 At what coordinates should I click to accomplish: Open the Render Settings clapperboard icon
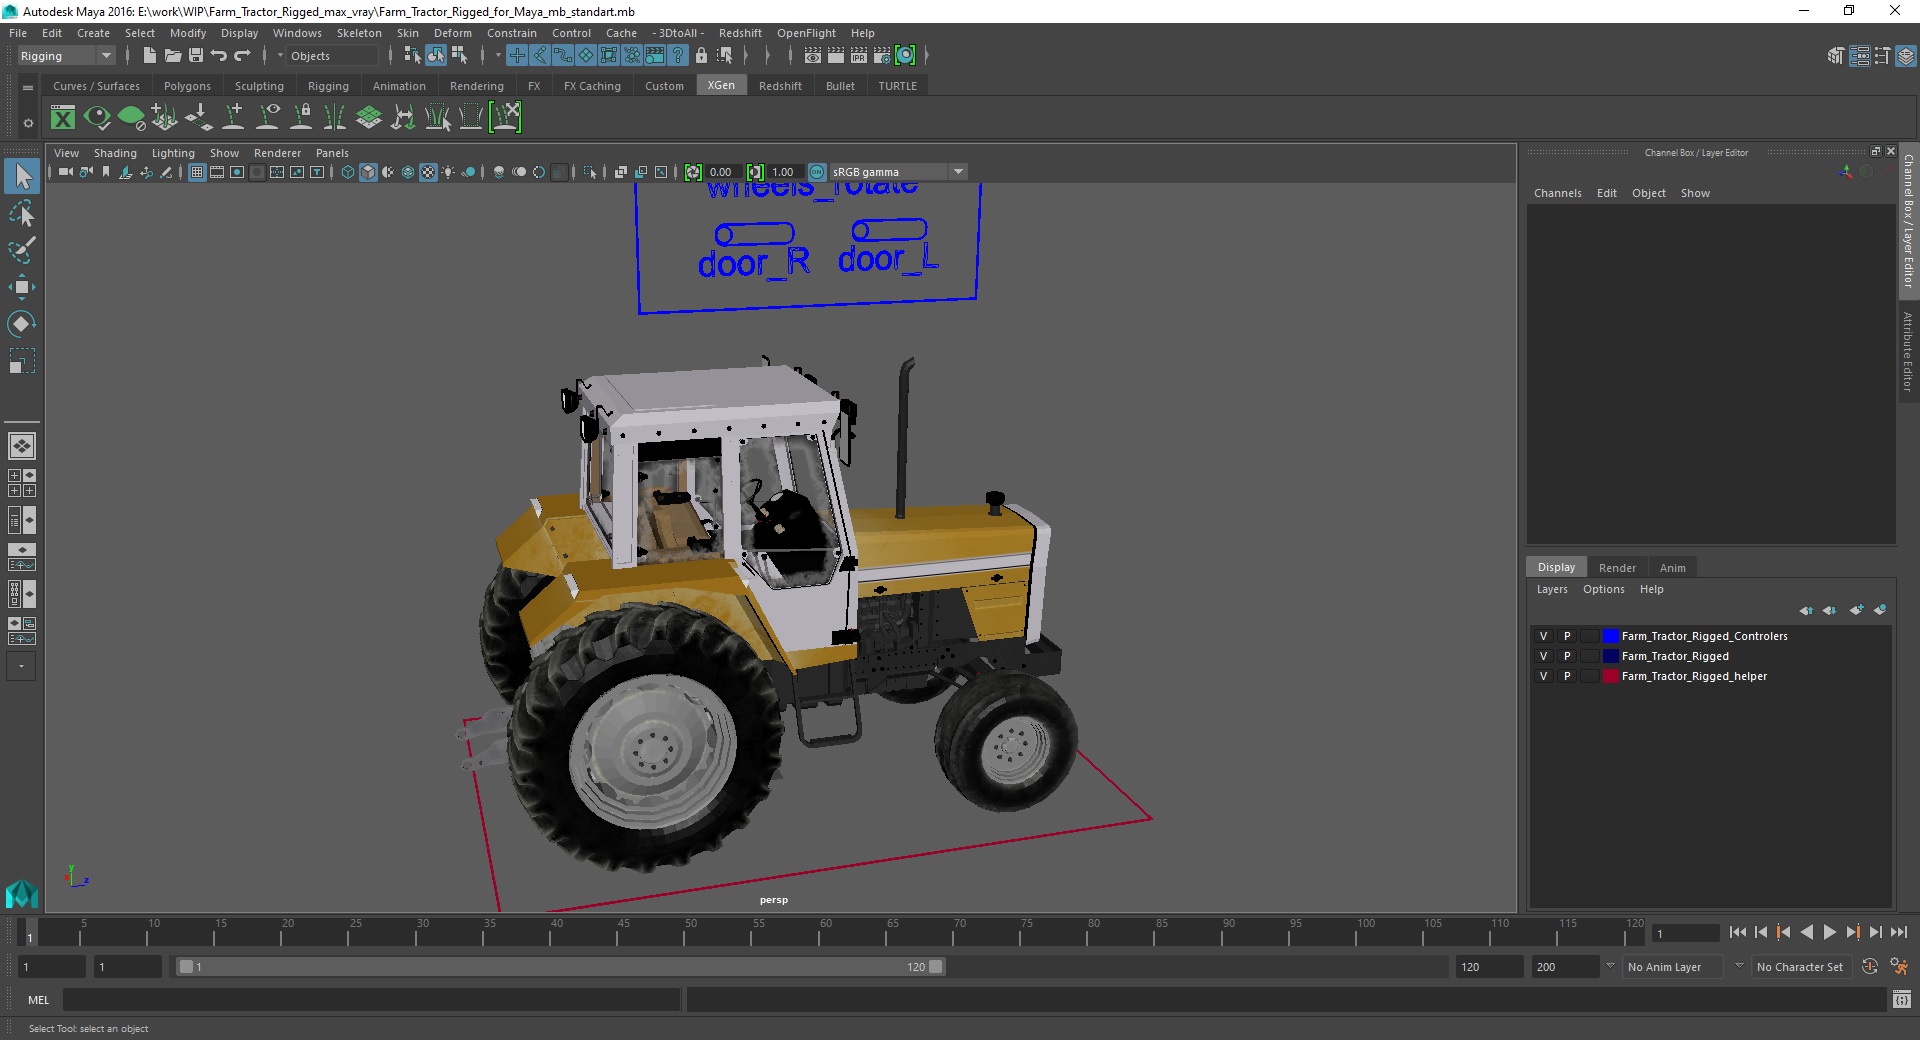(x=882, y=56)
